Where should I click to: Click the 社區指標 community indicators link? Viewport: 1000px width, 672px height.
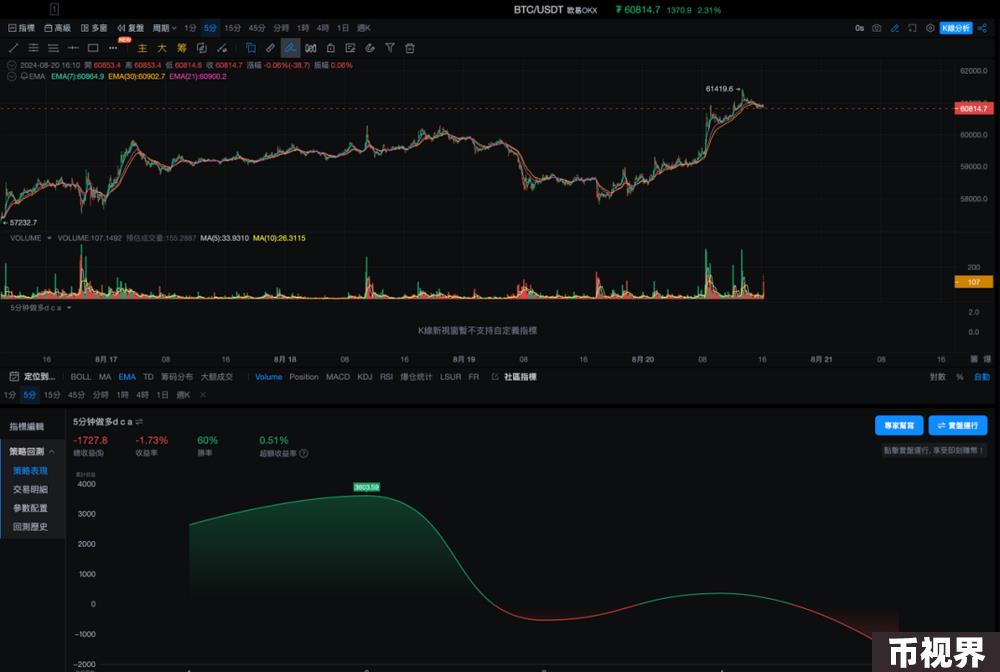coord(520,377)
